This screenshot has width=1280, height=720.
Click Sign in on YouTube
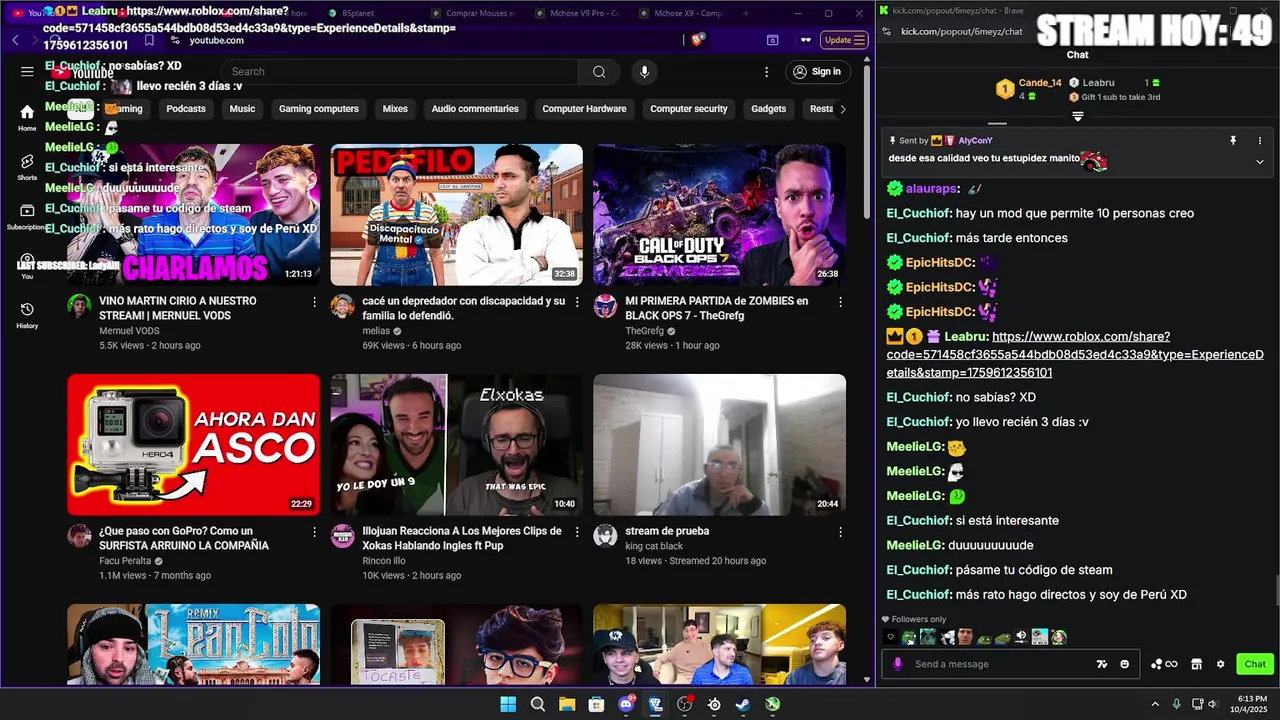tap(816, 72)
